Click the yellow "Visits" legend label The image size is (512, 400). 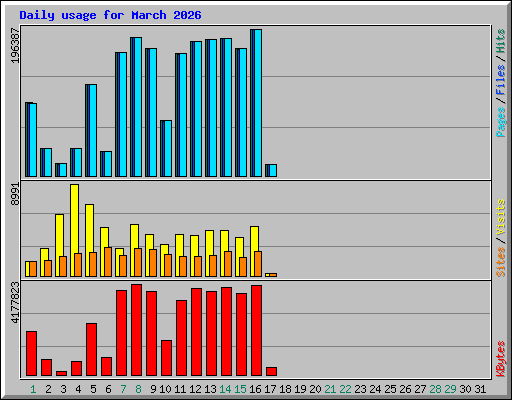tap(500, 217)
